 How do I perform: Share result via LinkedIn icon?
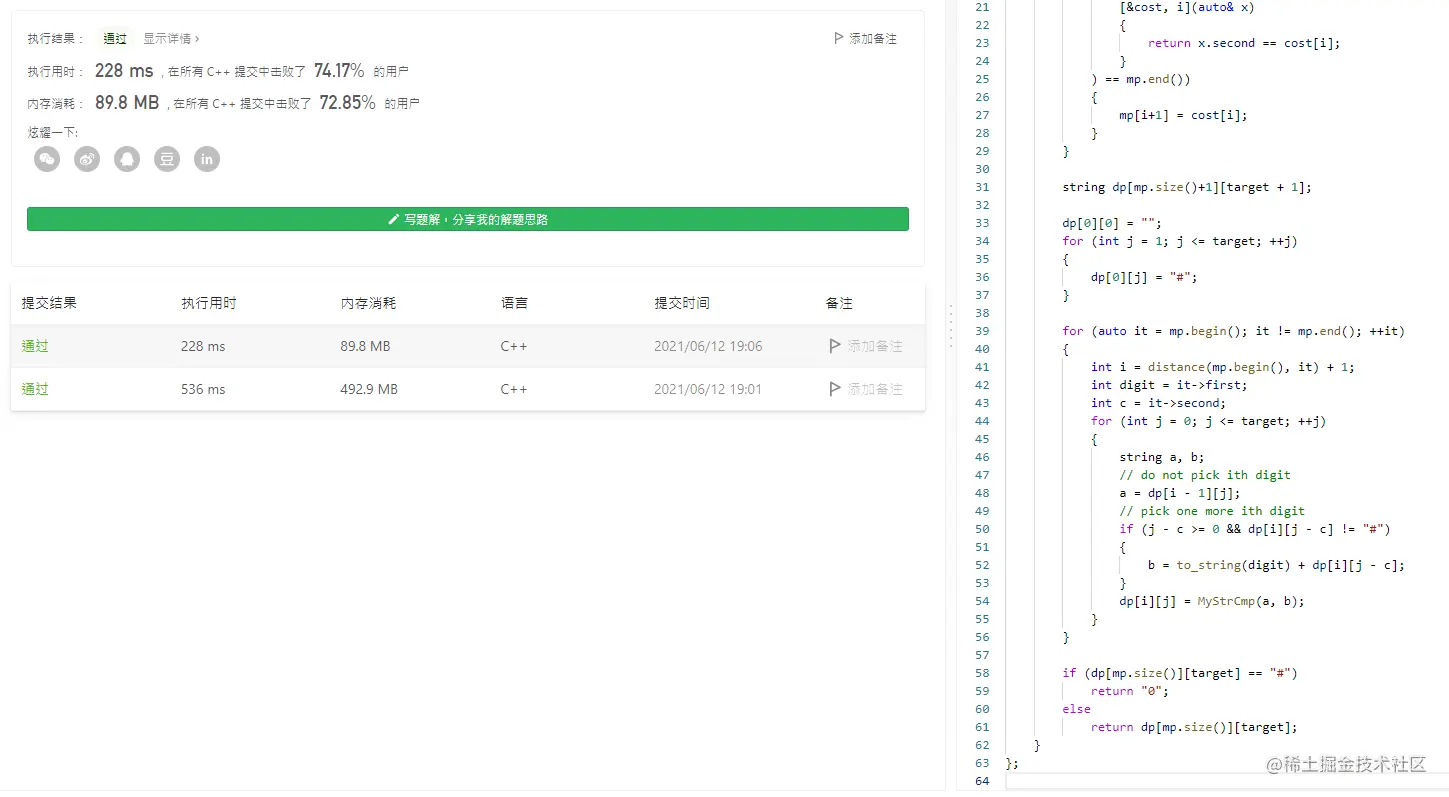click(x=207, y=159)
